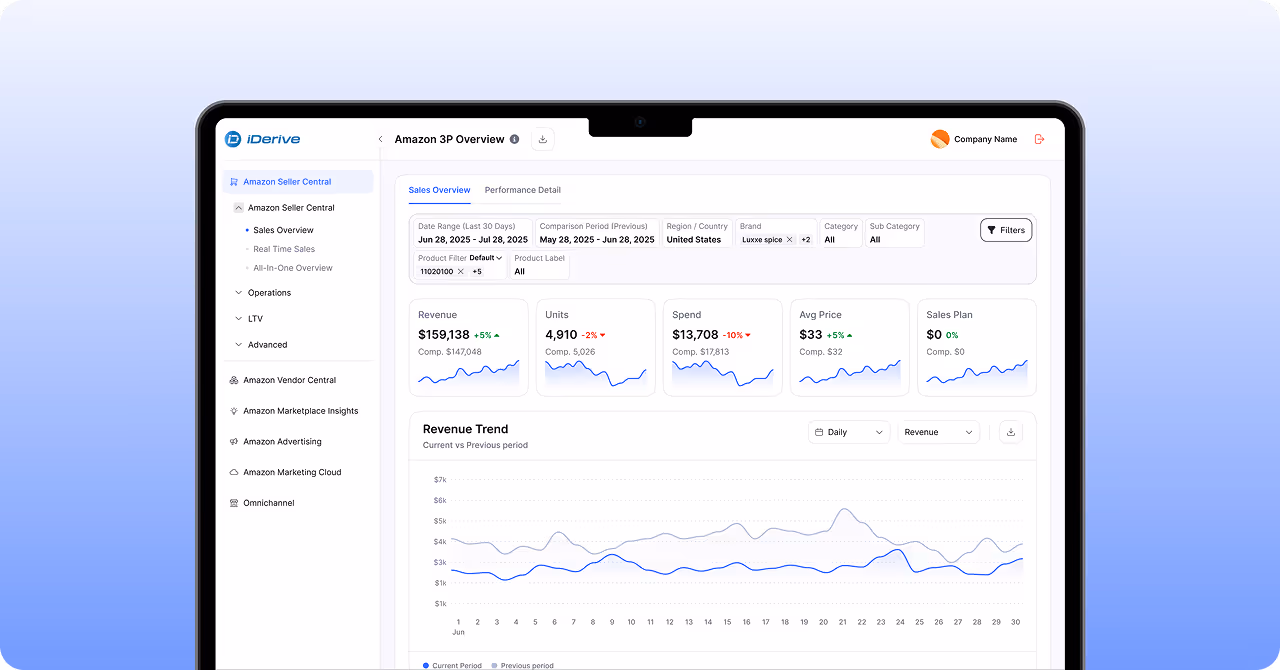Open the Product Filter Default dropdown
The image size is (1280, 670).
click(486, 258)
